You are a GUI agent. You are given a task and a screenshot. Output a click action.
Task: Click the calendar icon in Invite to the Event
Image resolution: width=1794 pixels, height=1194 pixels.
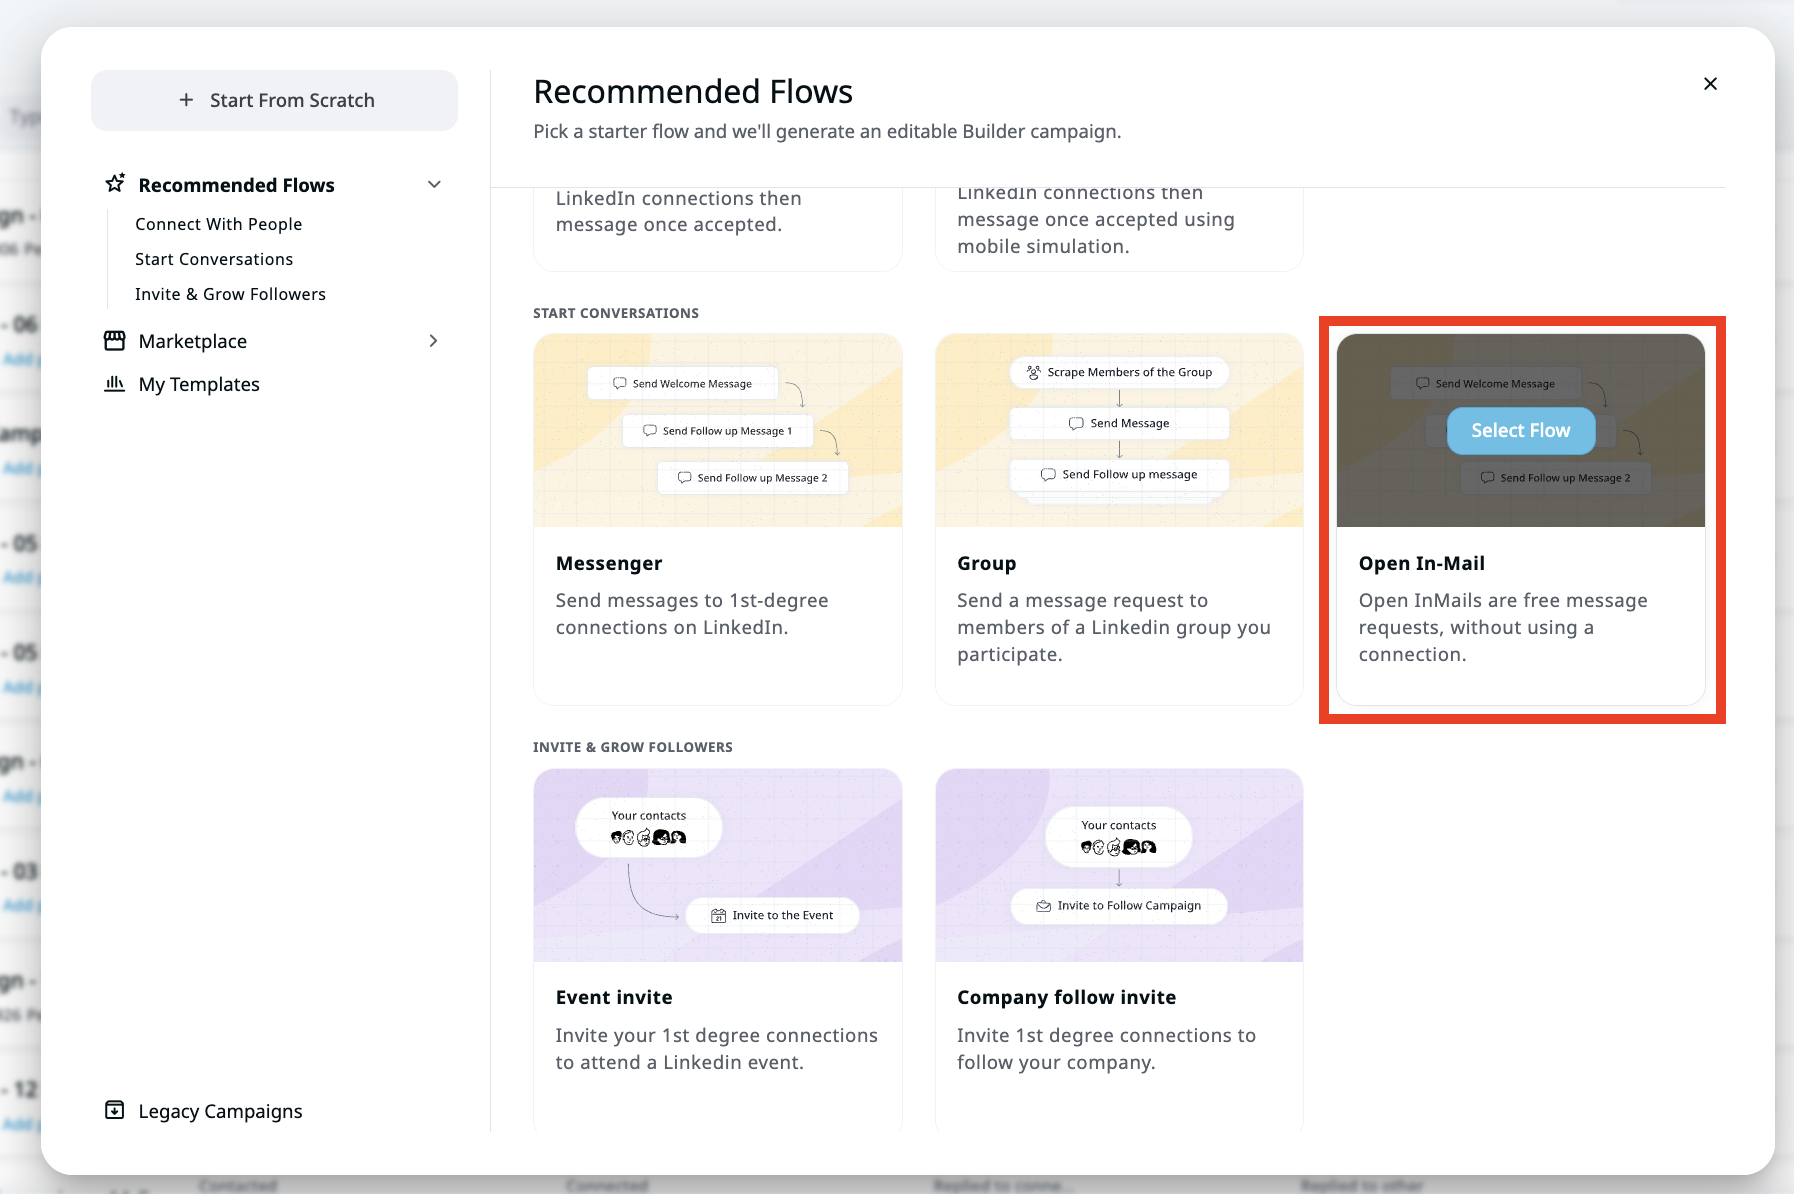pyautogui.click(x=718, y=915)
